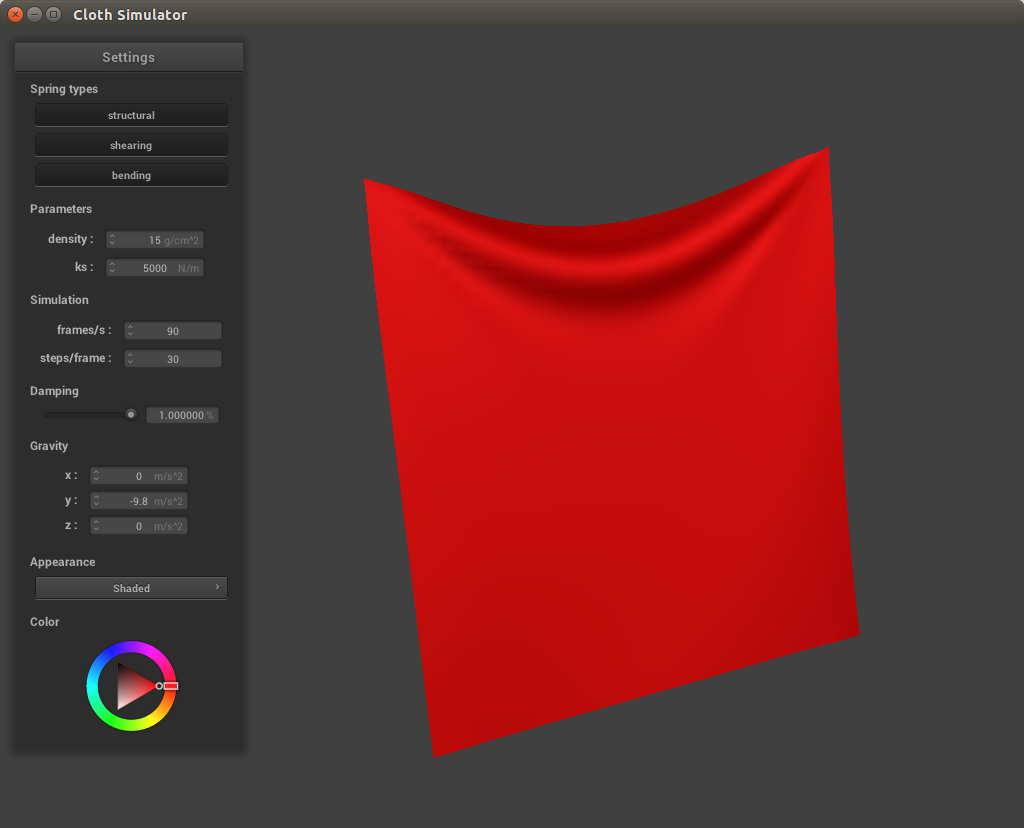Click the density spinner arrows
1024x828 pixels.
coord(113,240)
